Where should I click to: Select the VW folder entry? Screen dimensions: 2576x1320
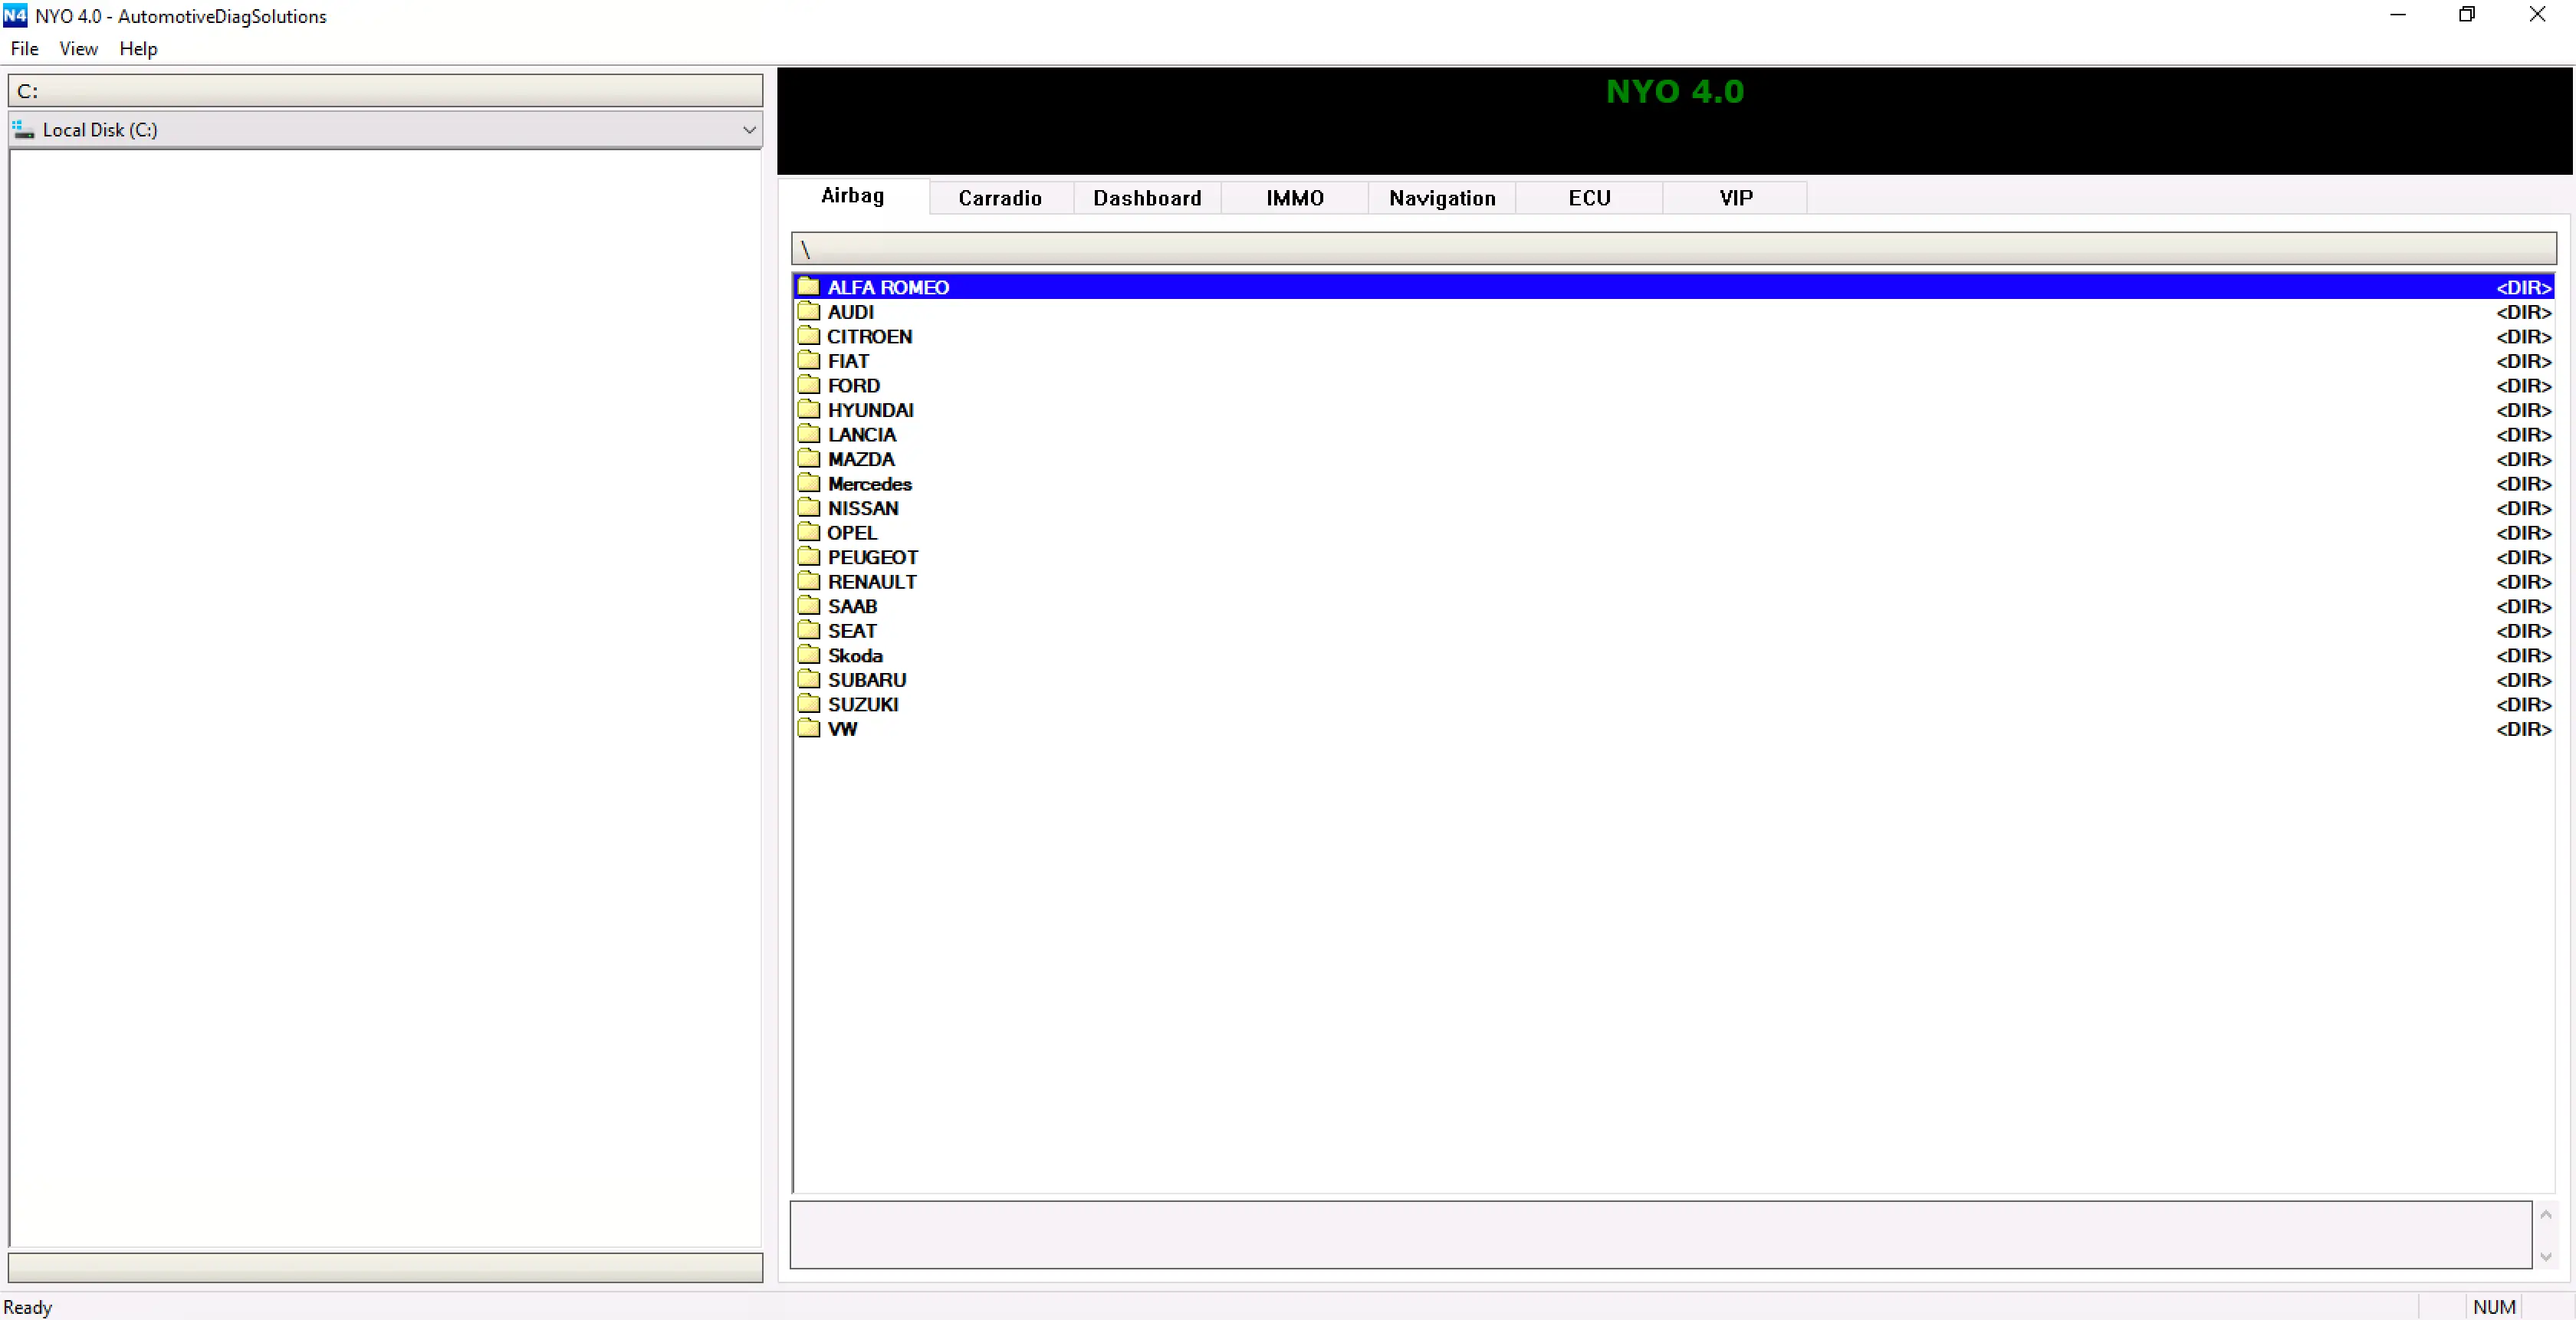coord(842,729)
